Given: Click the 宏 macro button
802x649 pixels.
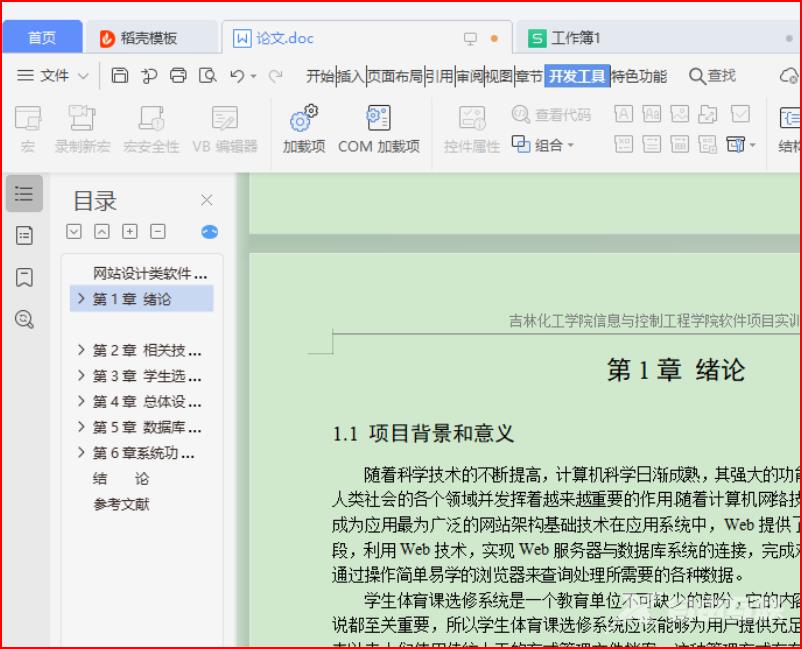Looking at the screenshot, I should 28,129.
